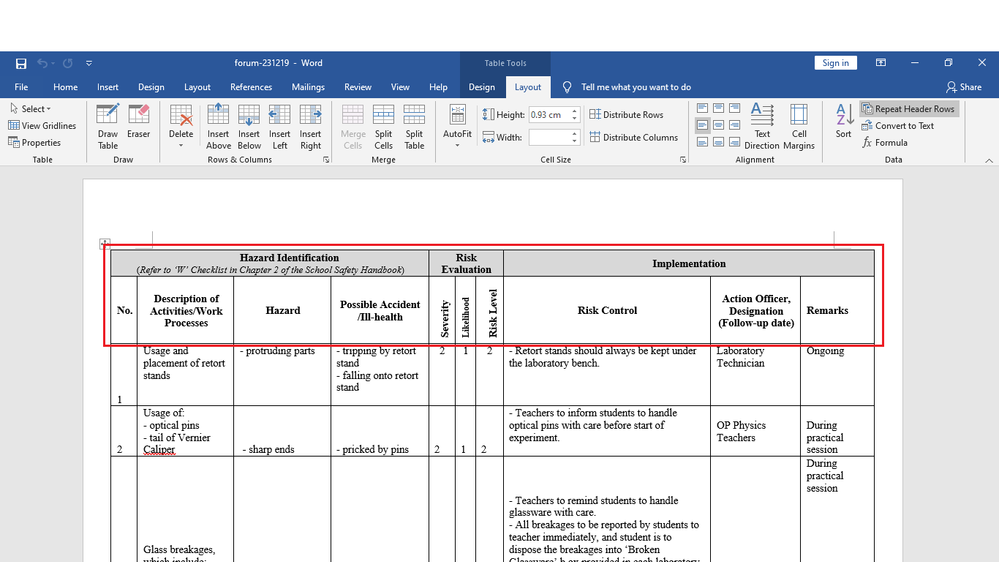Switch to the Insert tab
The height and width of the screenshot is (562, 999).
(x=108, y=87)
